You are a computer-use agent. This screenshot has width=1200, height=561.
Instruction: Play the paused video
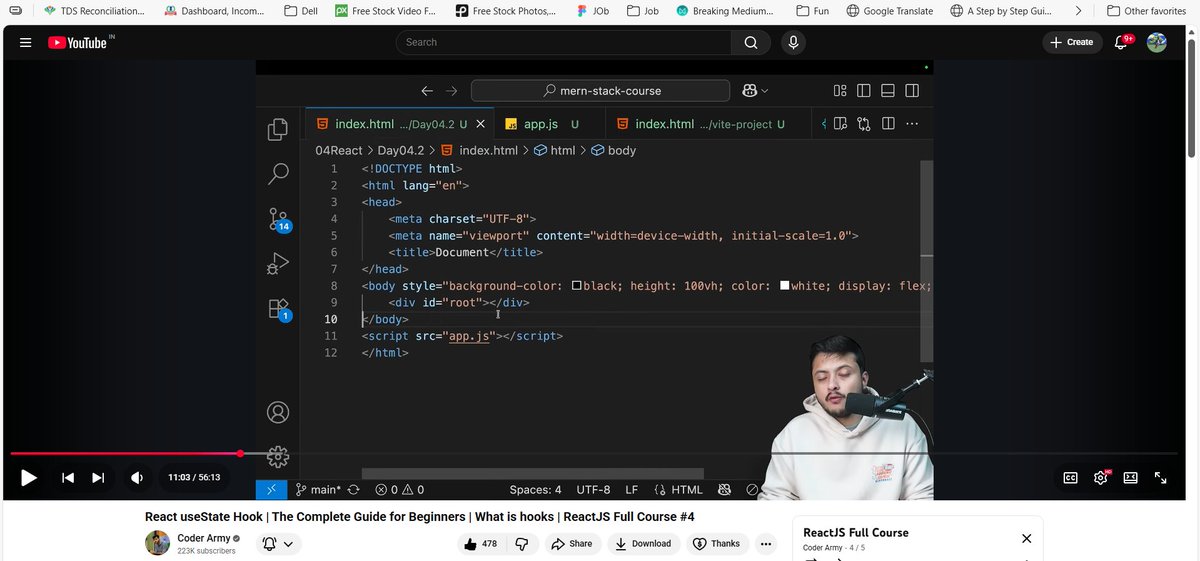tap(29, 478)
